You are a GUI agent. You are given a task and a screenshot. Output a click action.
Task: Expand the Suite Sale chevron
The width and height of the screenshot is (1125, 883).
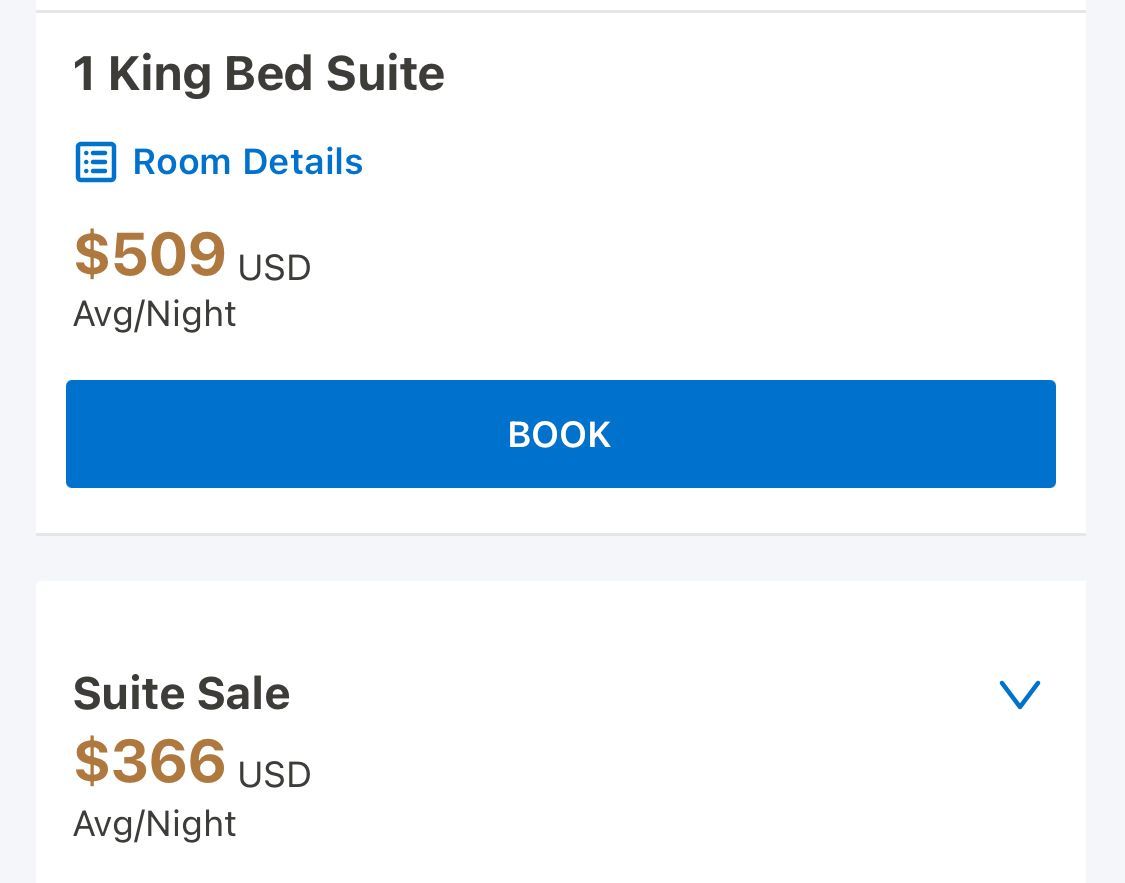1020,694
